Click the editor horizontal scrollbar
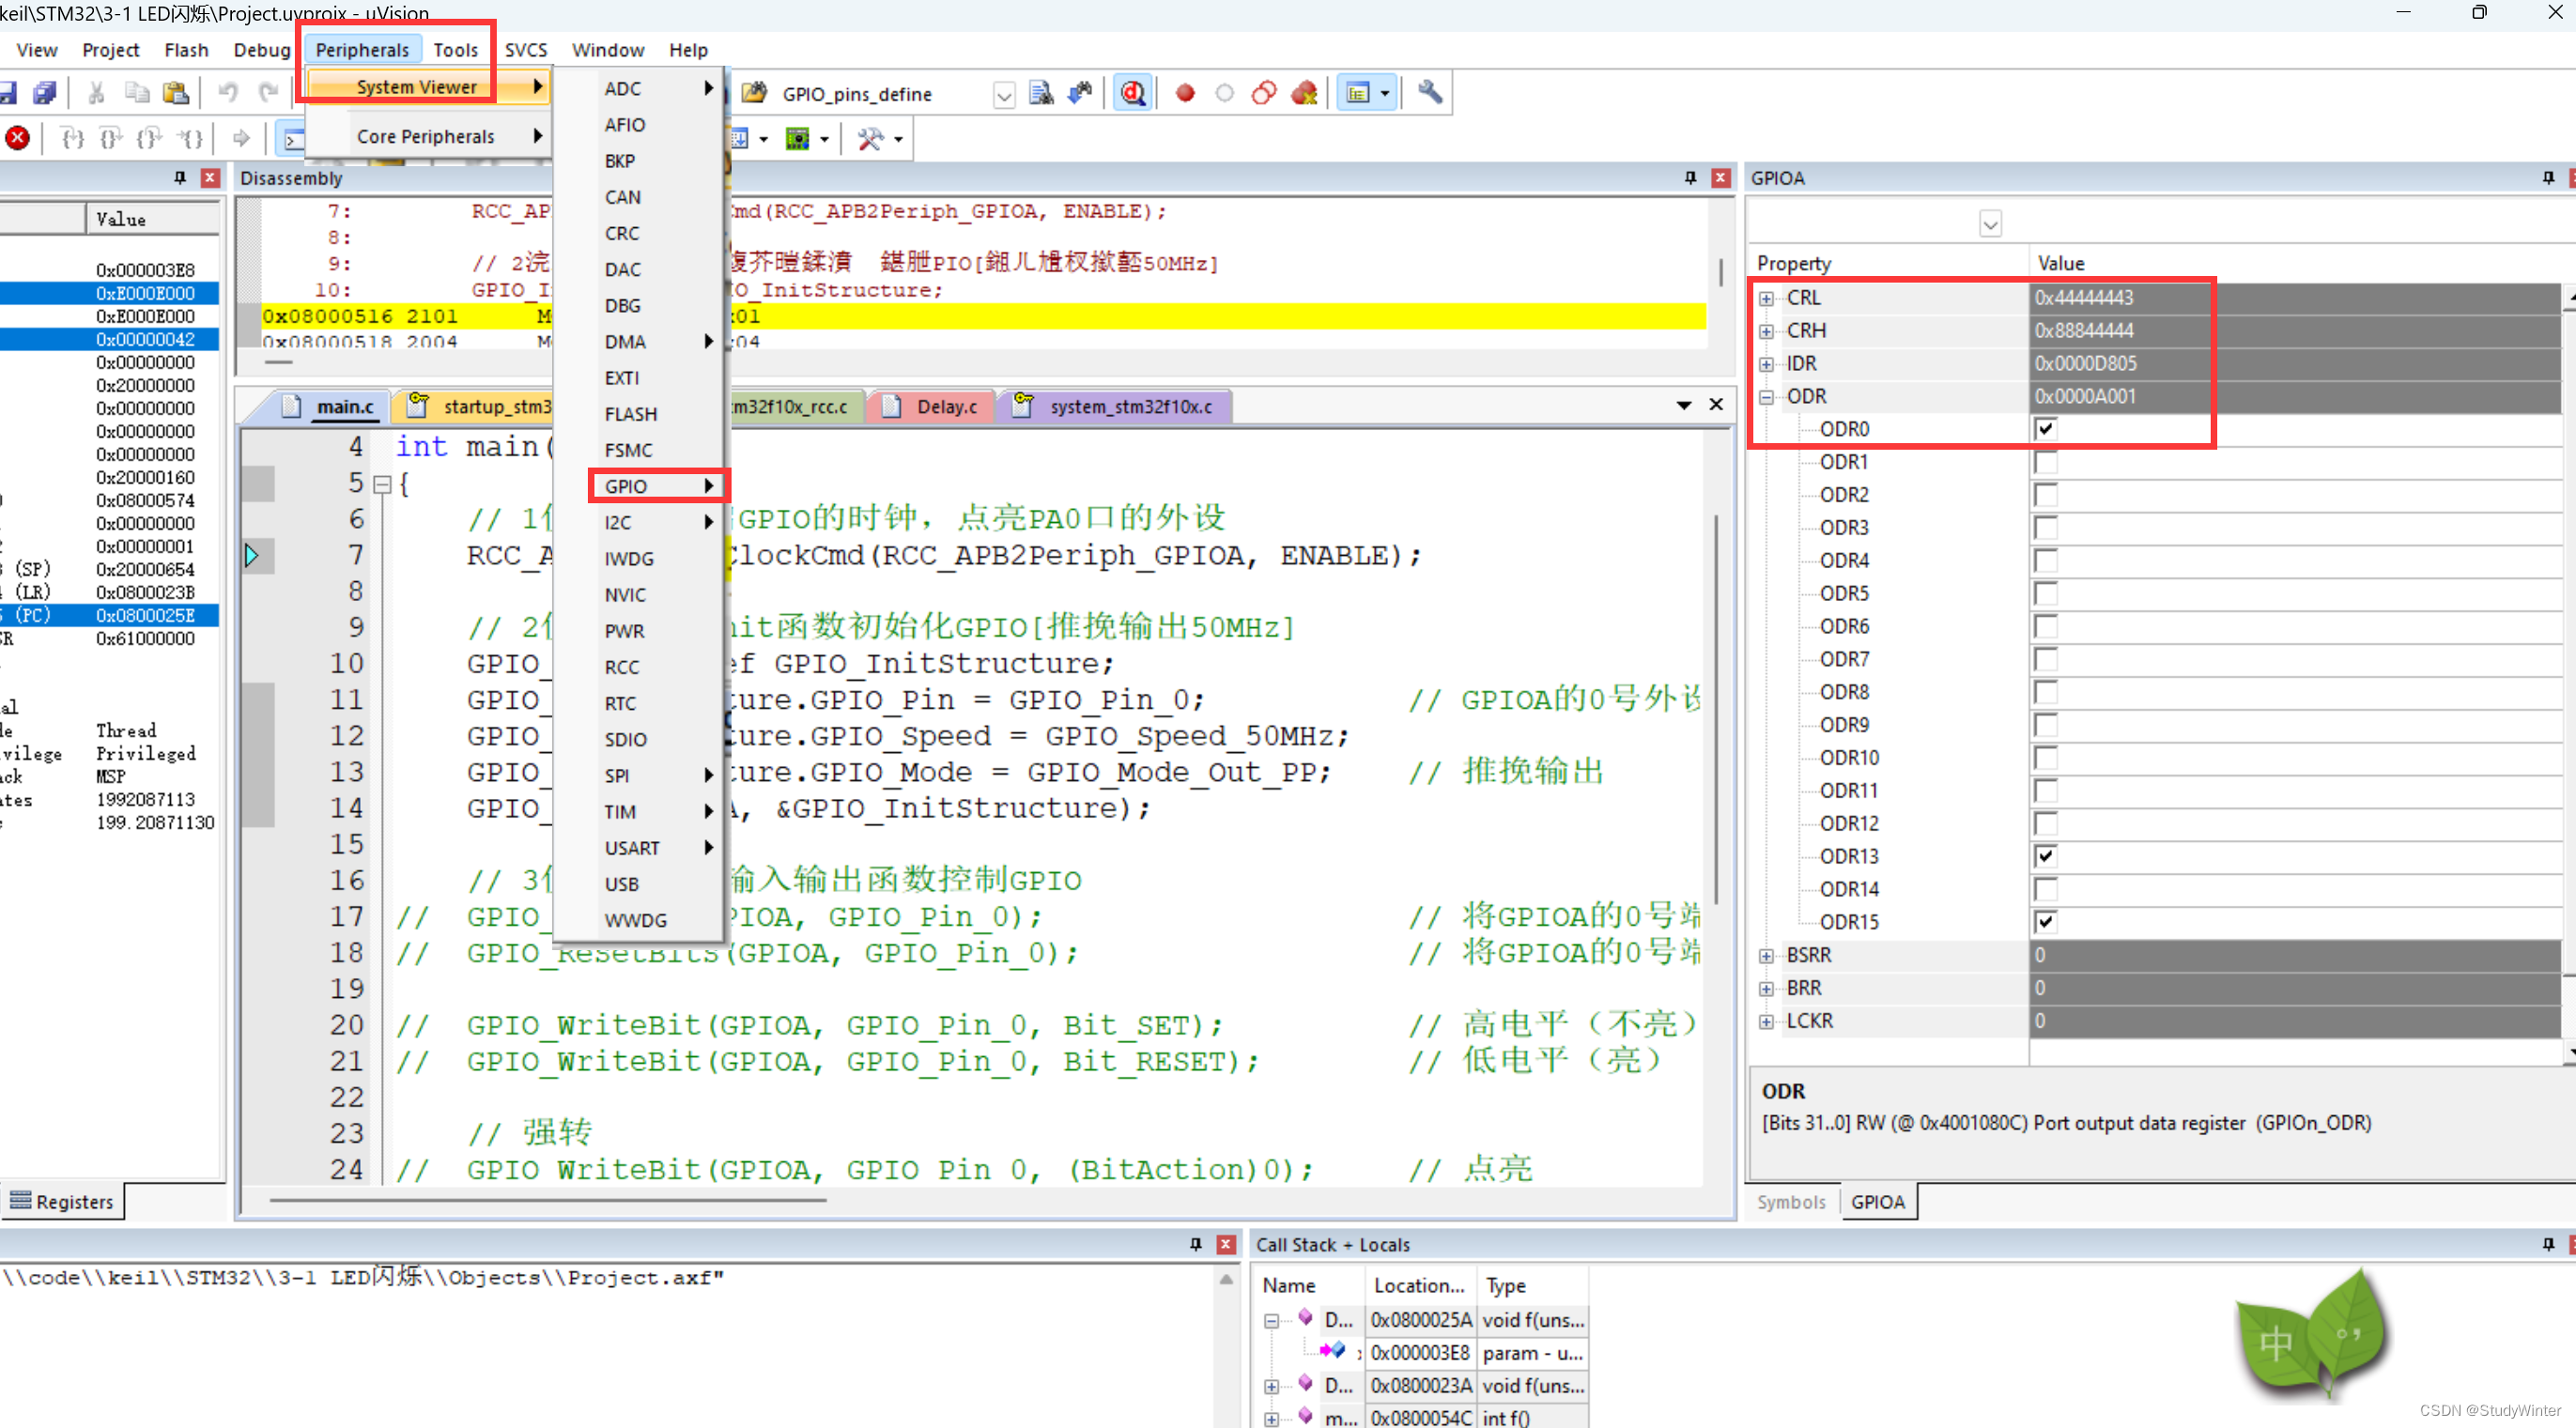The height and width of the screenshot is (1428, 2576). click(548, 1199)
